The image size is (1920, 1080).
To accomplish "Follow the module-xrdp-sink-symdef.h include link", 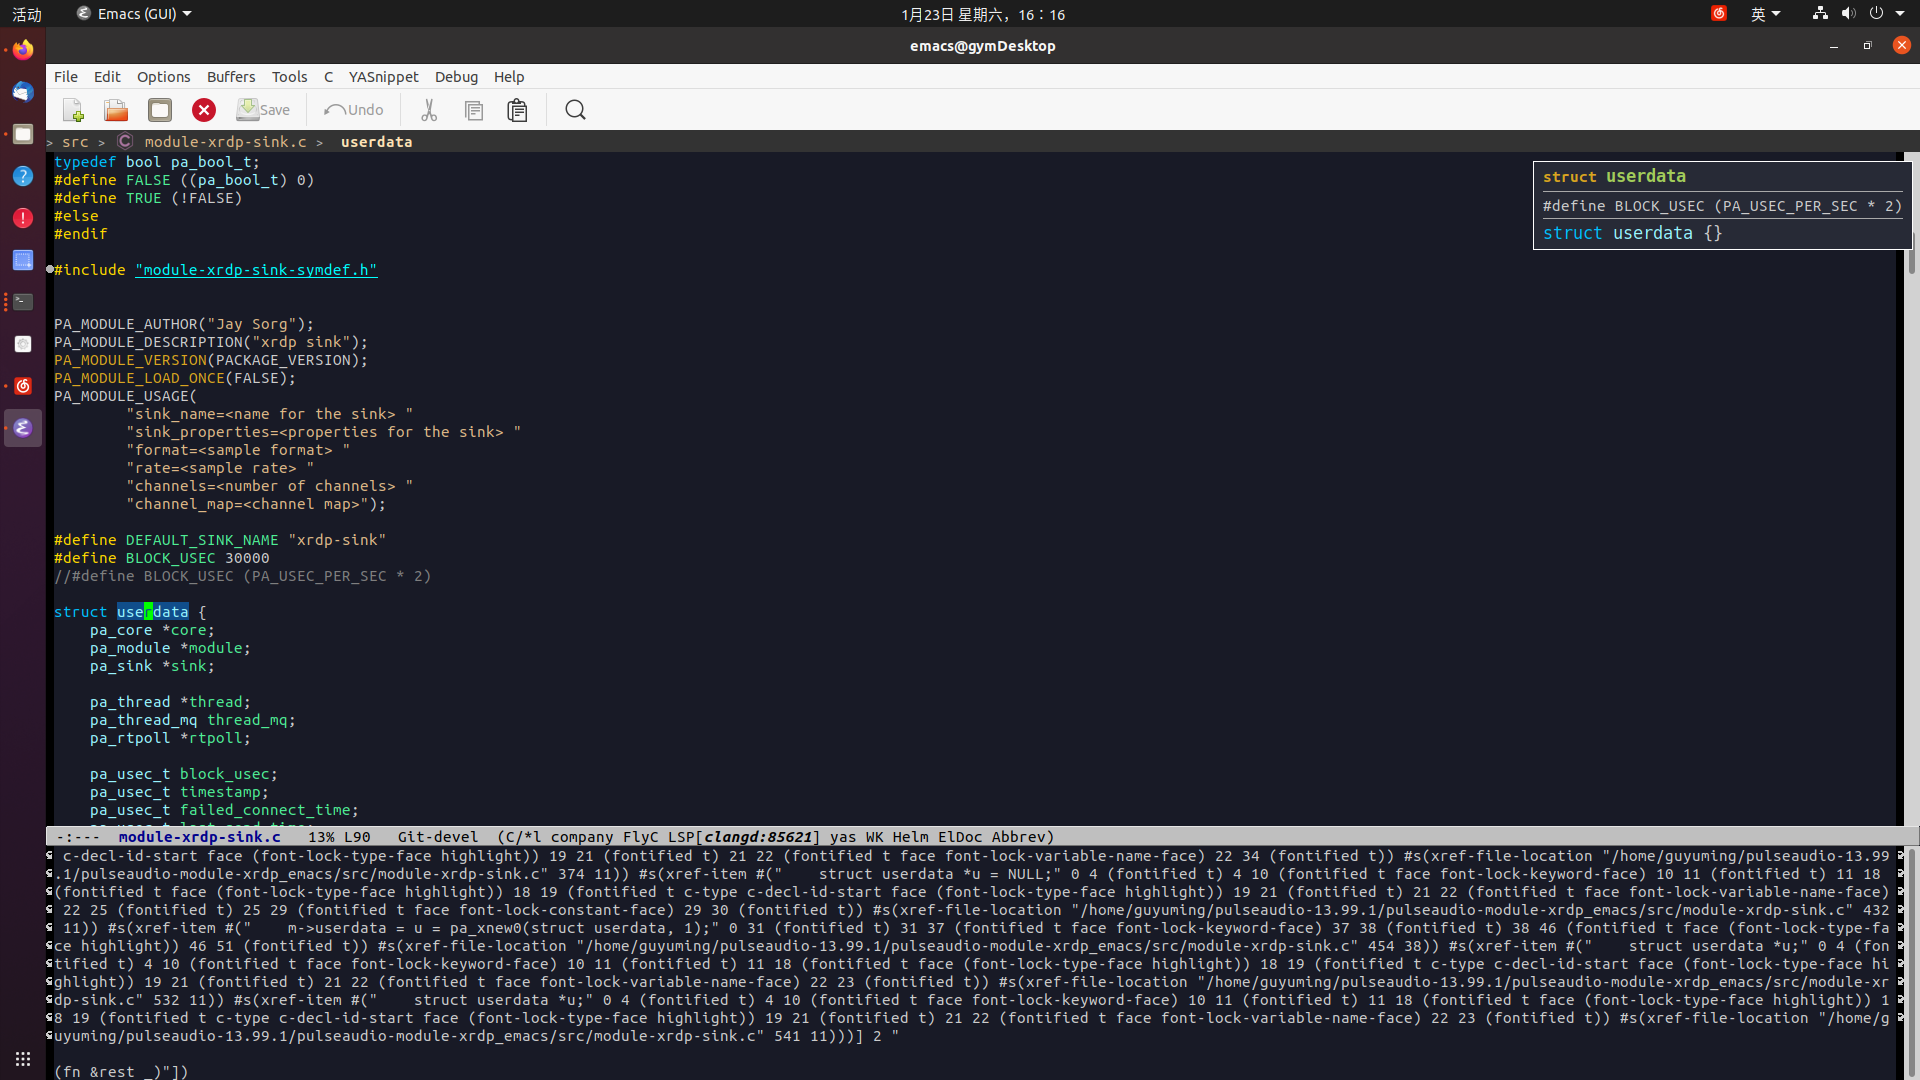I will click(256, 269).
